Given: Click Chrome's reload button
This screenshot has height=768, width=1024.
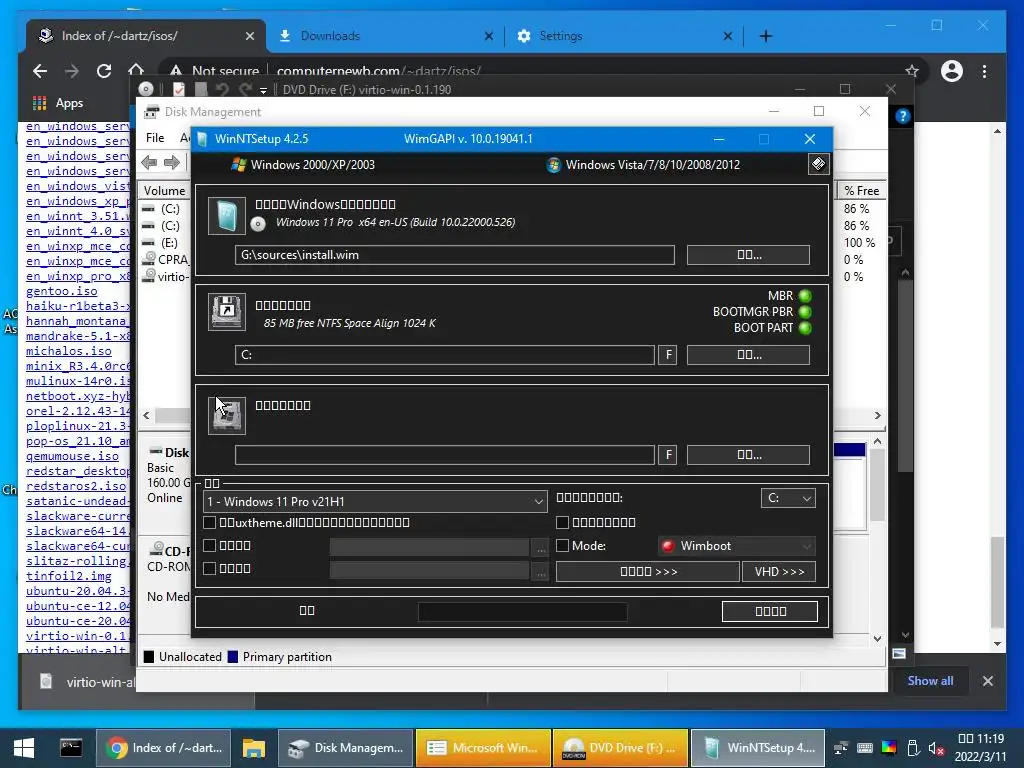Looking at the screenshot, I should [104, 71].
